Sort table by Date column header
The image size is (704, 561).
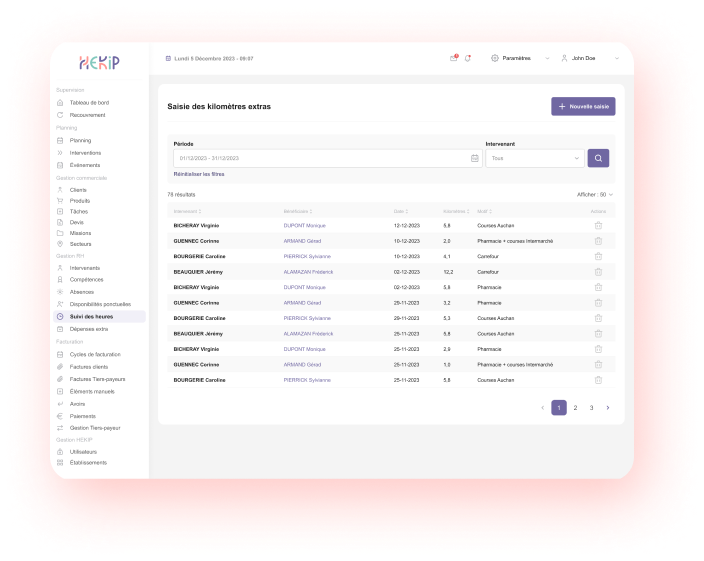pyautogui.click(x=400, y=211)
